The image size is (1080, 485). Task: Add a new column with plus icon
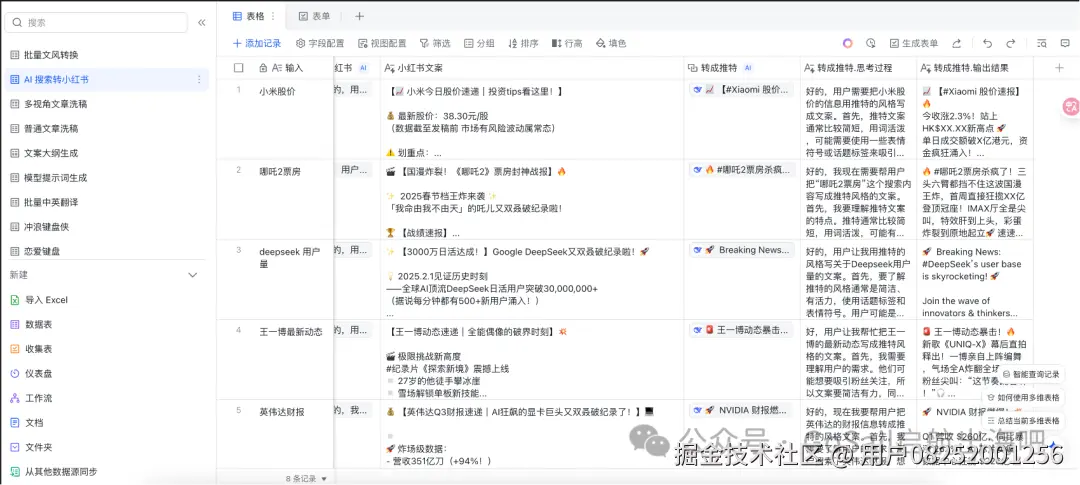(x=1059, y=68)
